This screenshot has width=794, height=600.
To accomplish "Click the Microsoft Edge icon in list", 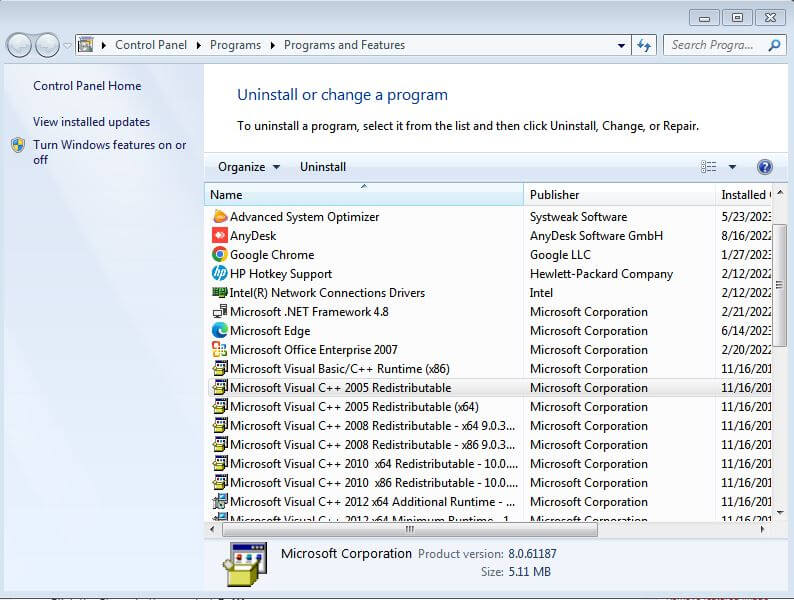I will (220, 331).
